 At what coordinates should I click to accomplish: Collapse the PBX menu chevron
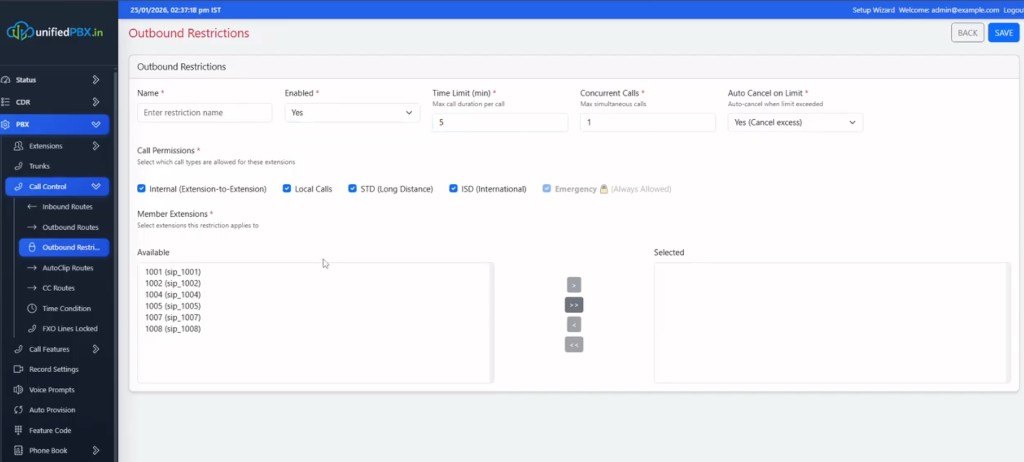(95, 124)
